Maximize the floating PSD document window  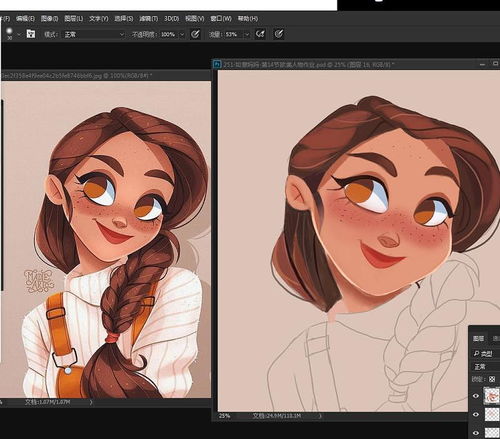click(495, 63)
